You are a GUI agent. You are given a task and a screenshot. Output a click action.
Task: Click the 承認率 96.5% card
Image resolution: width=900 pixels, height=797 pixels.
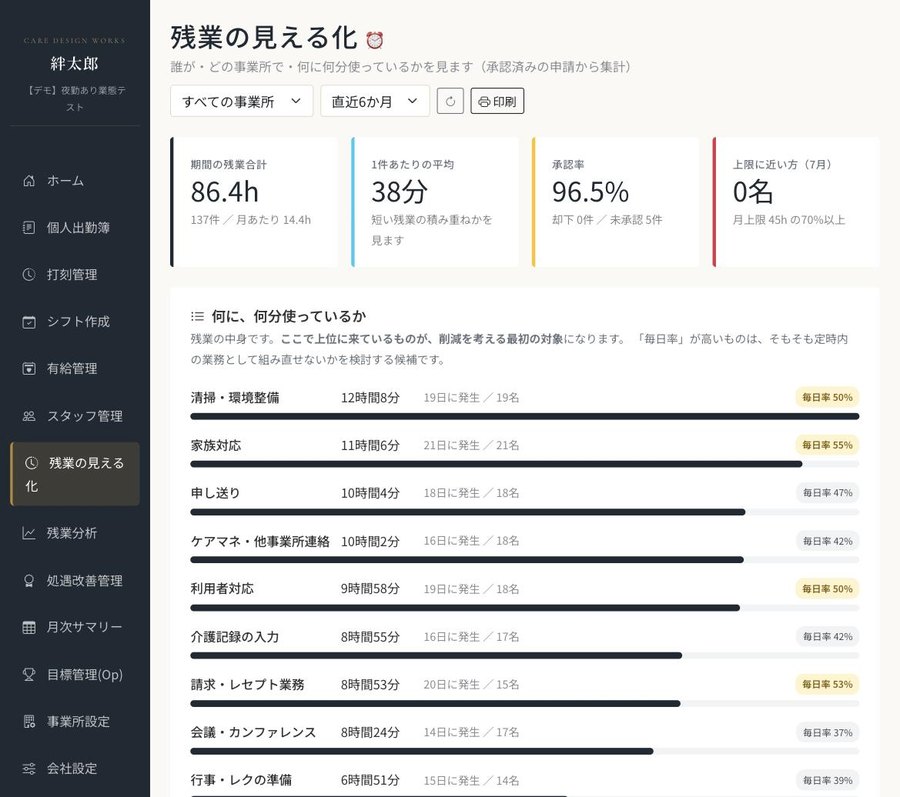(616, 202)
